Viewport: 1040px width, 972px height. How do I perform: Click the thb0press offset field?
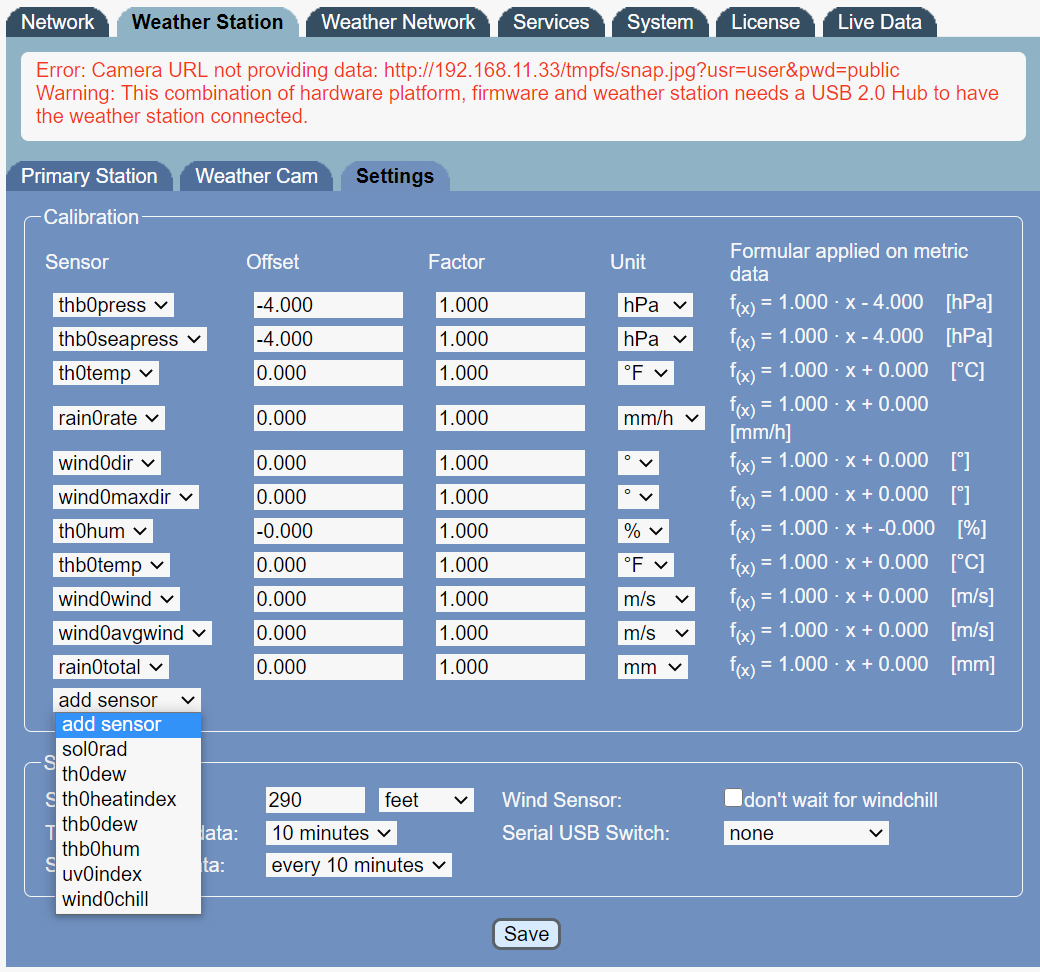click(328, 305)
